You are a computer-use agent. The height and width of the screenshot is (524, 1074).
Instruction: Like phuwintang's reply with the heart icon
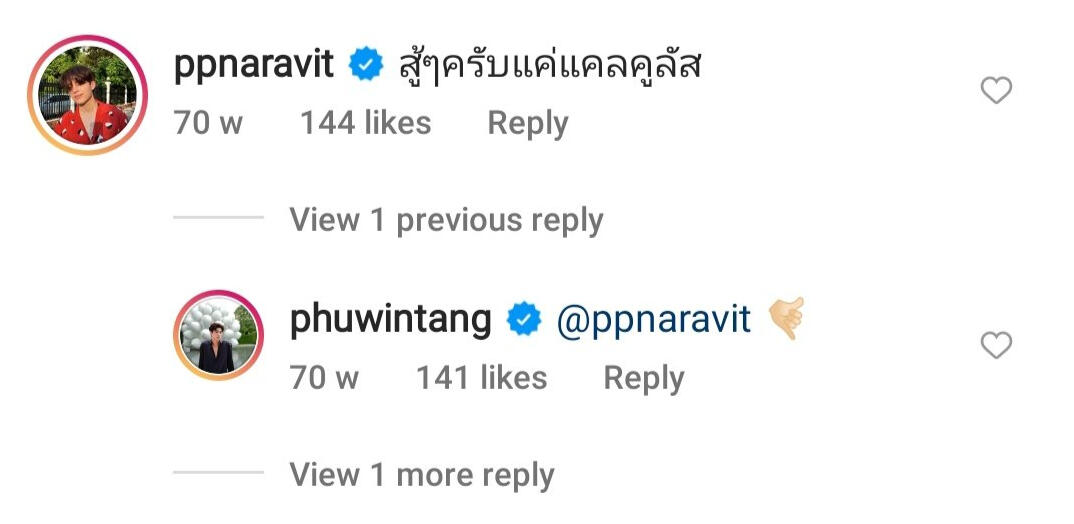point(996,345)
